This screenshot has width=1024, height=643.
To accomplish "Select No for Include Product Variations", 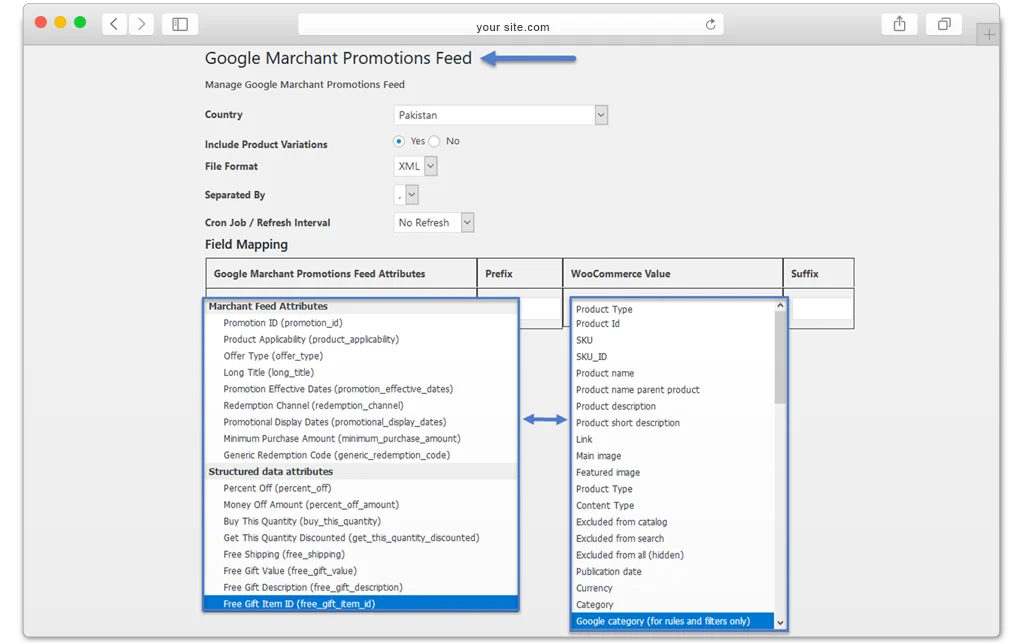I will pos(434,141).
